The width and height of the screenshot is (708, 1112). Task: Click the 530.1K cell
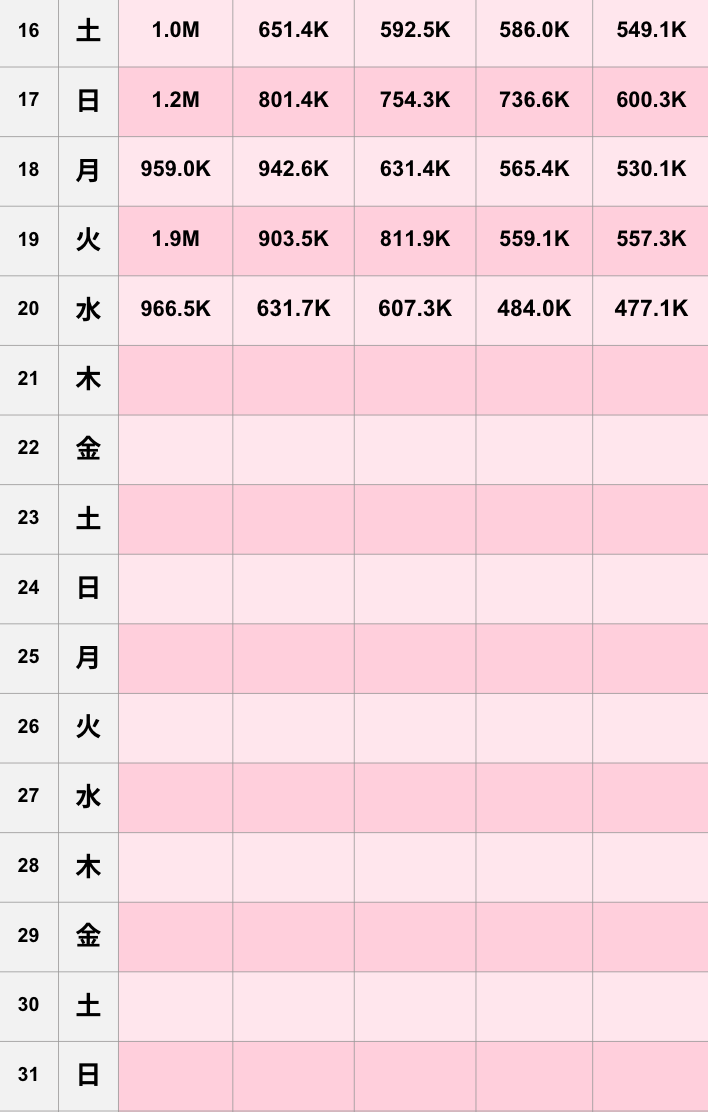[x=651, y=169]
